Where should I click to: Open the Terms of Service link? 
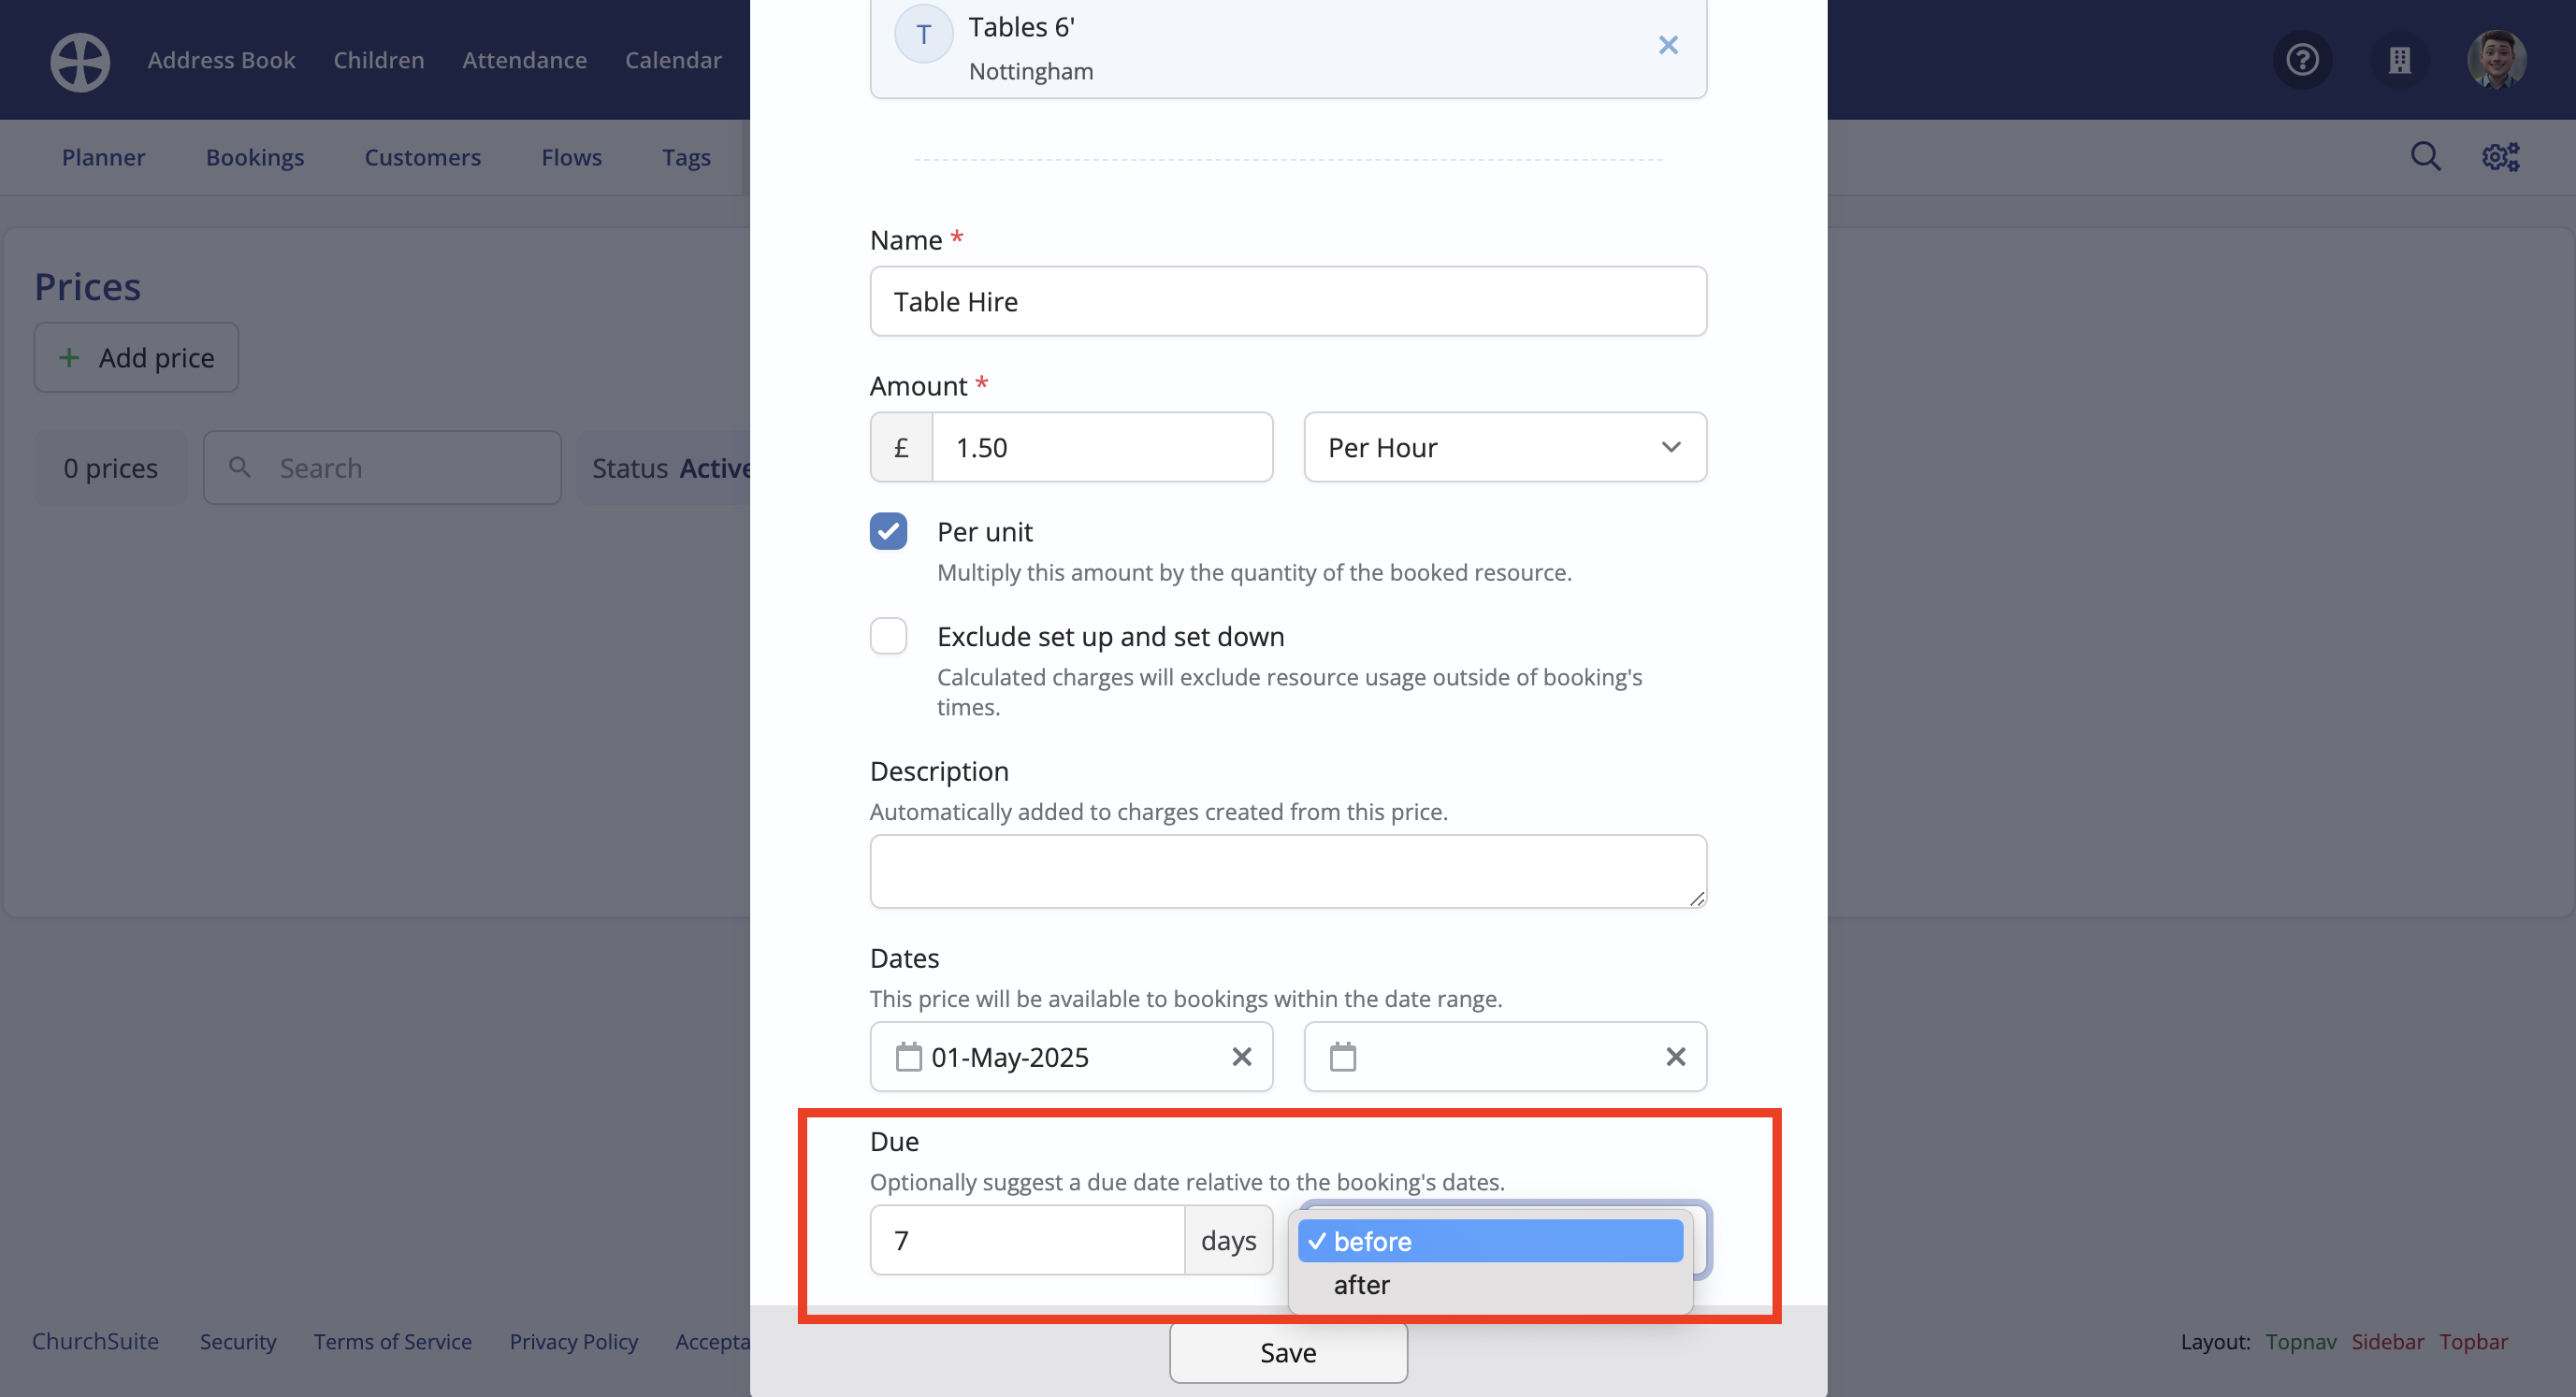pyautogui.click(x=392, y=1342)
